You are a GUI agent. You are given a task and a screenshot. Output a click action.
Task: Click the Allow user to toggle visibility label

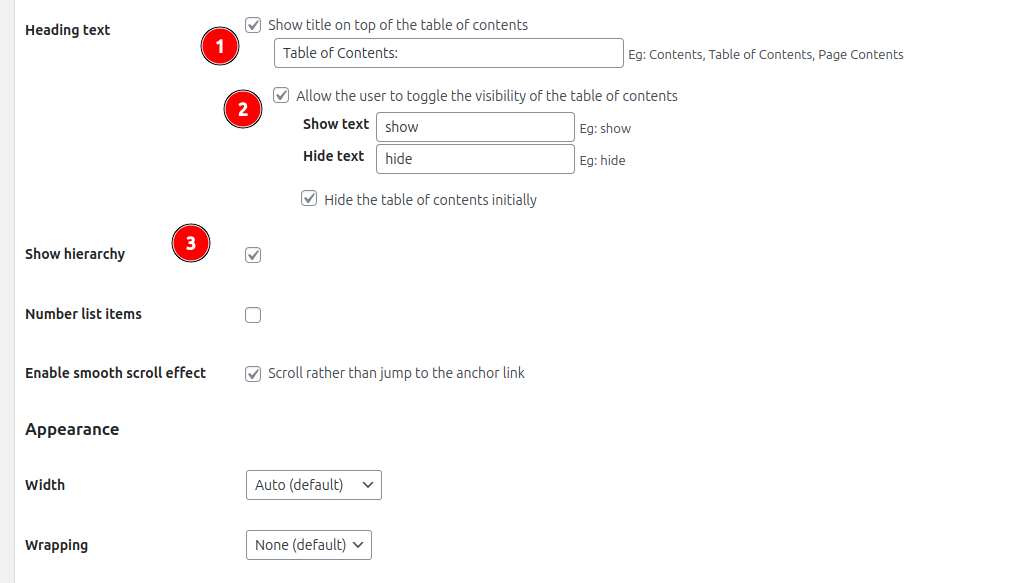tap(487, 96)
